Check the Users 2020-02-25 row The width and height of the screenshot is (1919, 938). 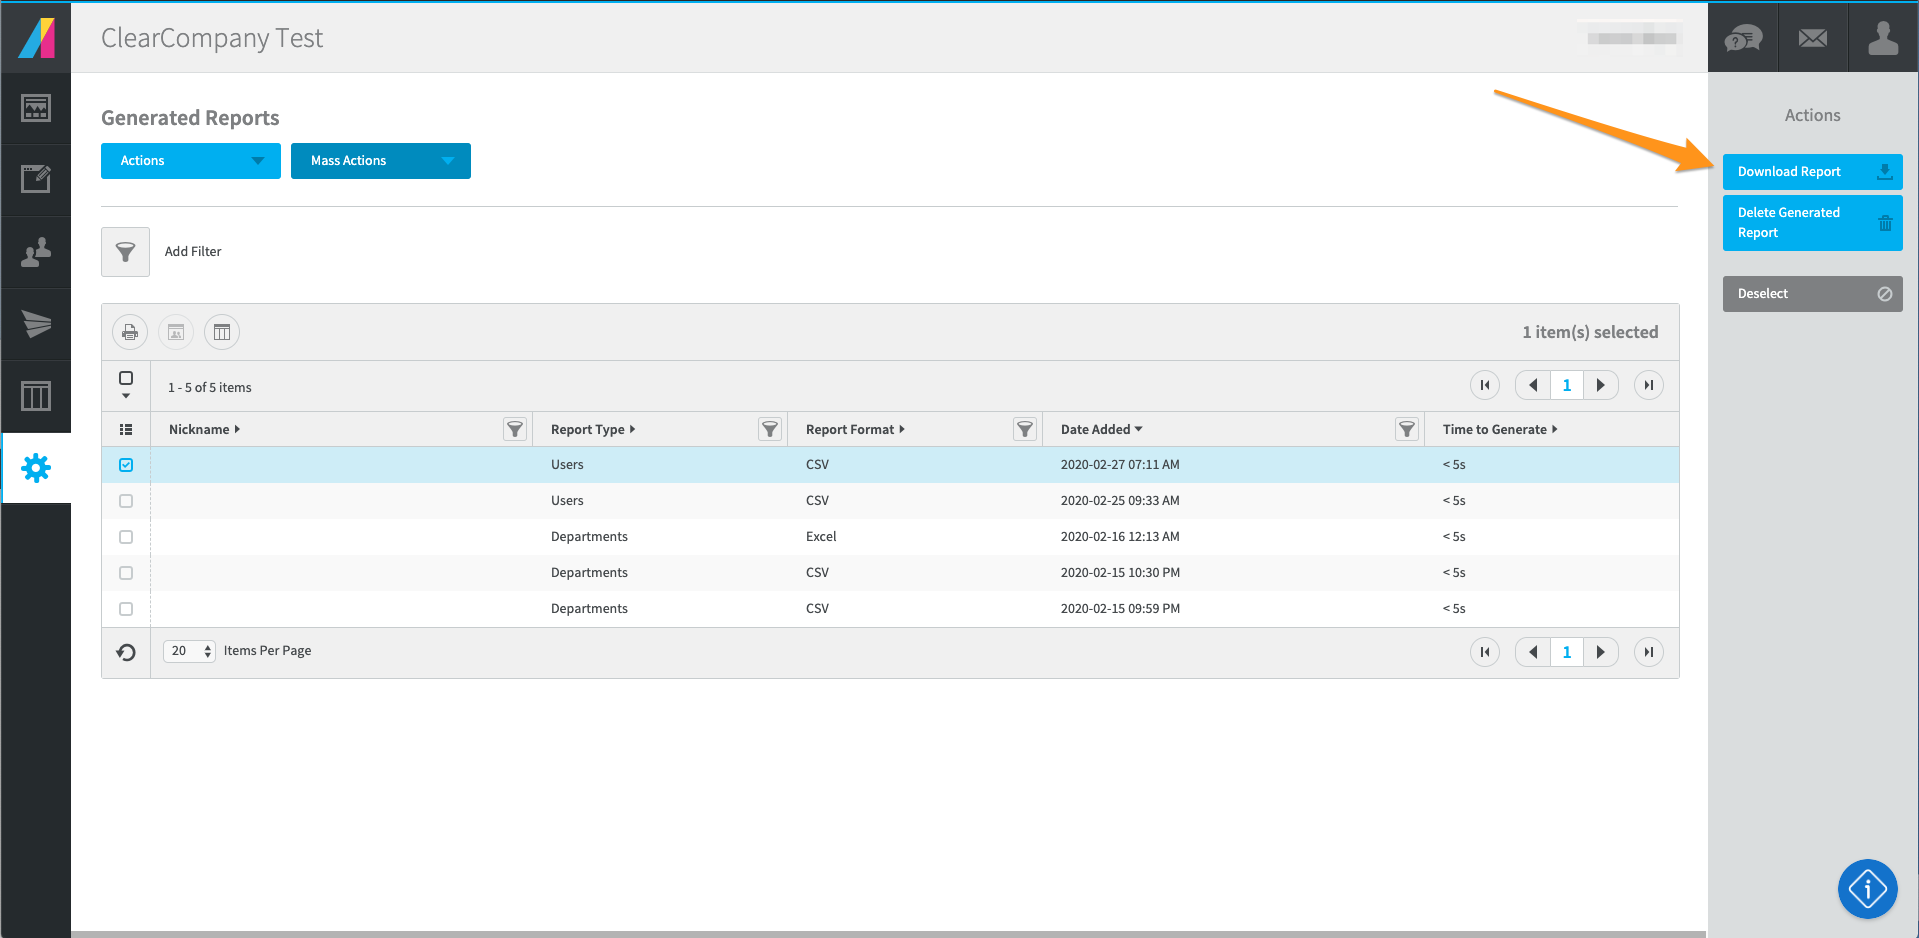click(126, 501)
